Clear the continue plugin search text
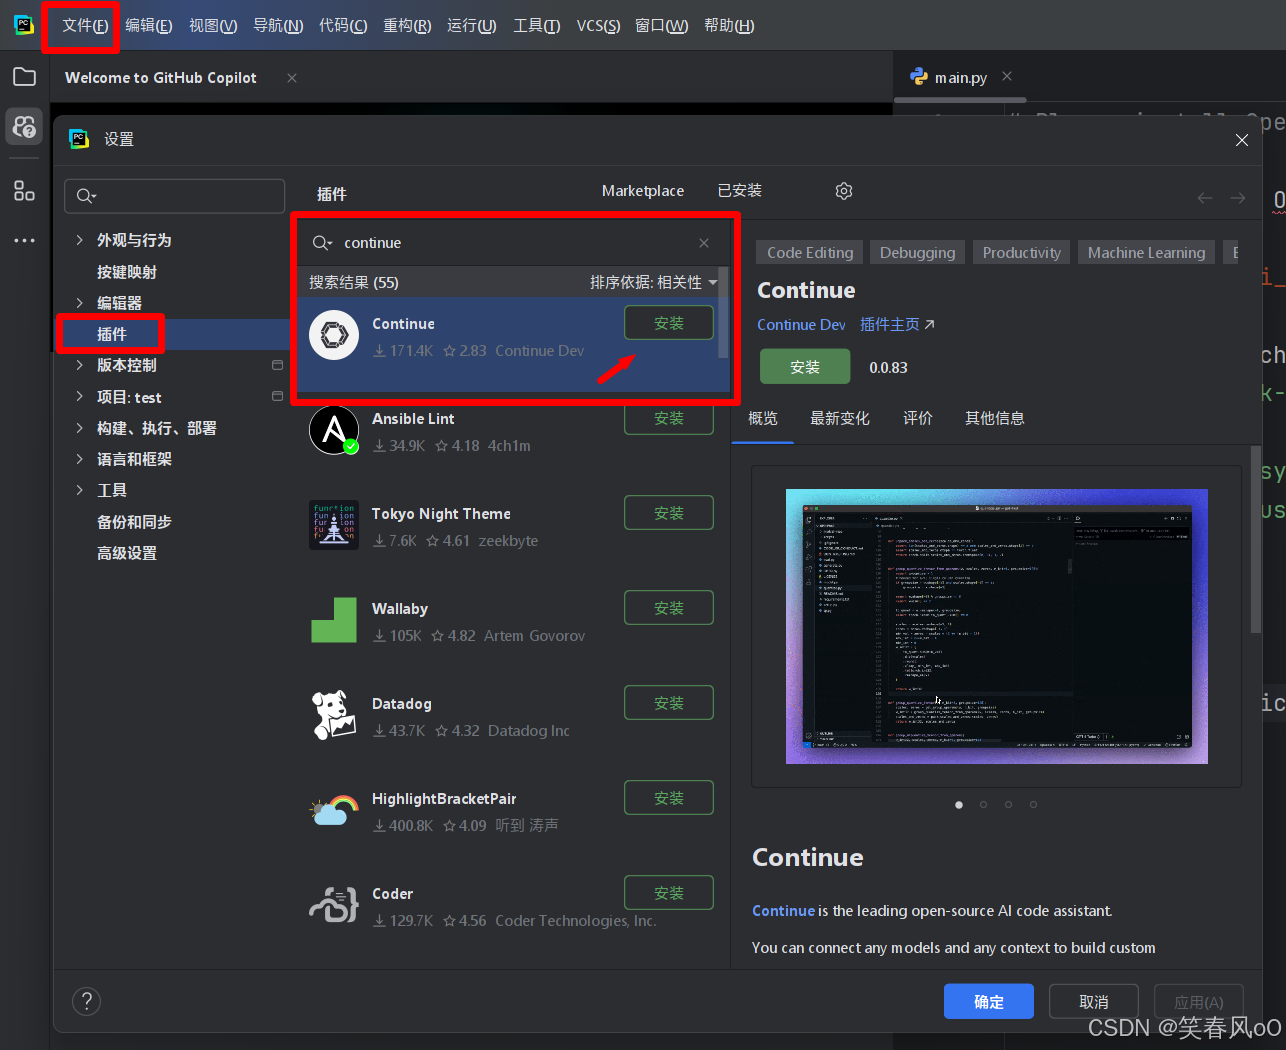1286x1050 pixels. [704, 243]
